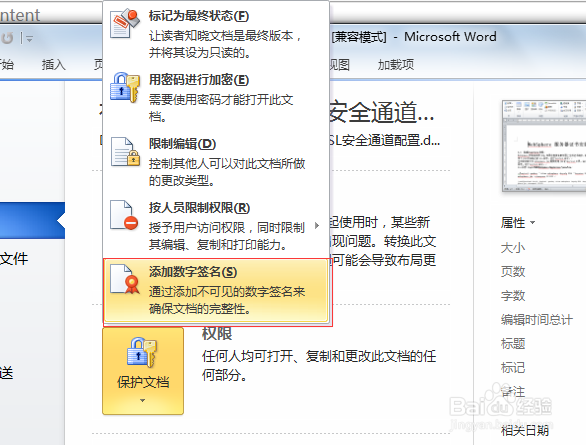The height and width of the screenshot is (445, 586).
Task: Select Add a Digital Signature (添加数字签名)
Action: (216, 290)
